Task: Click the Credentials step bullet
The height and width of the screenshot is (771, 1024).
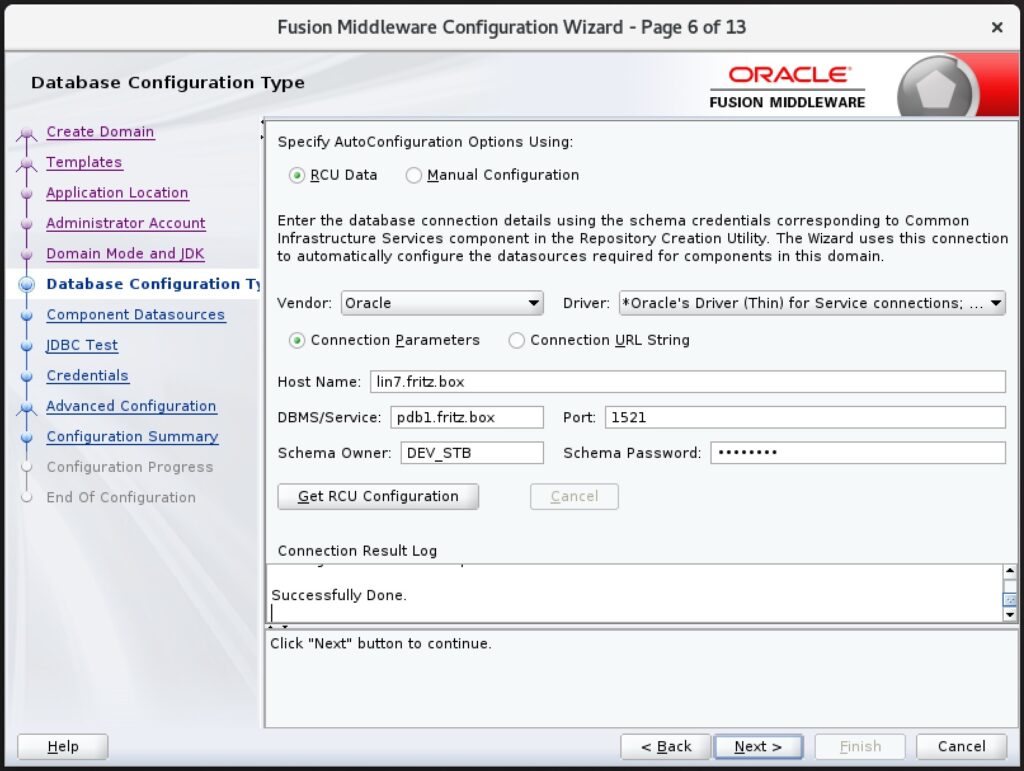Action: click(x=27, y=376)
